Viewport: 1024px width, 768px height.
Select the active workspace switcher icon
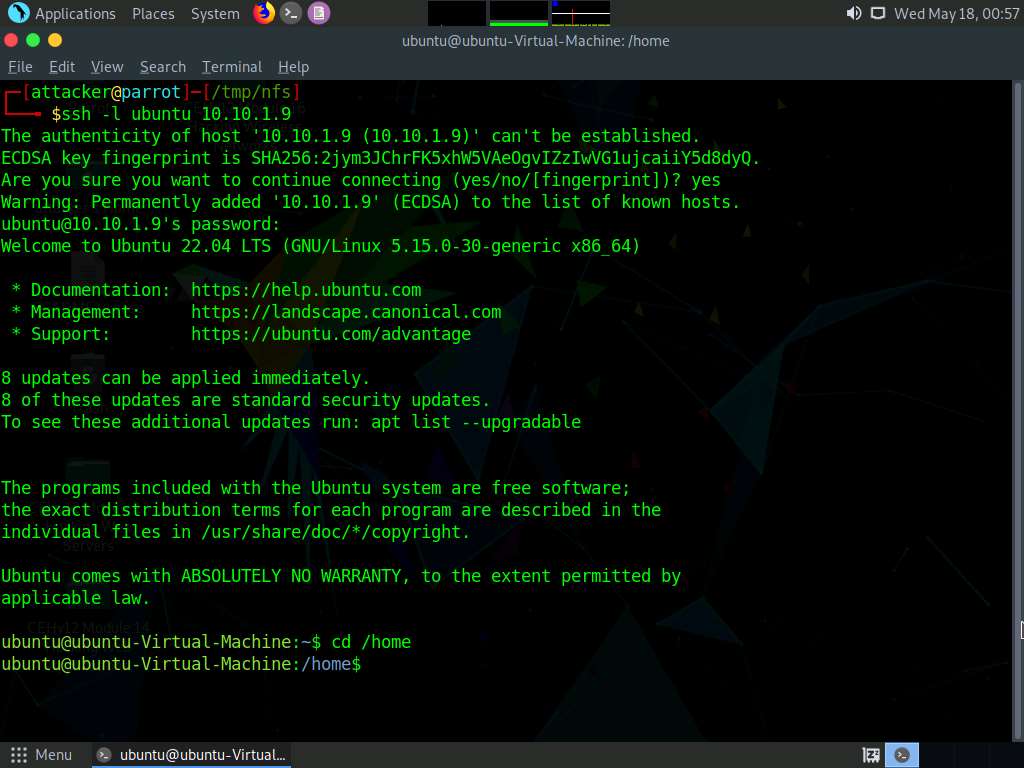[903, 755]
